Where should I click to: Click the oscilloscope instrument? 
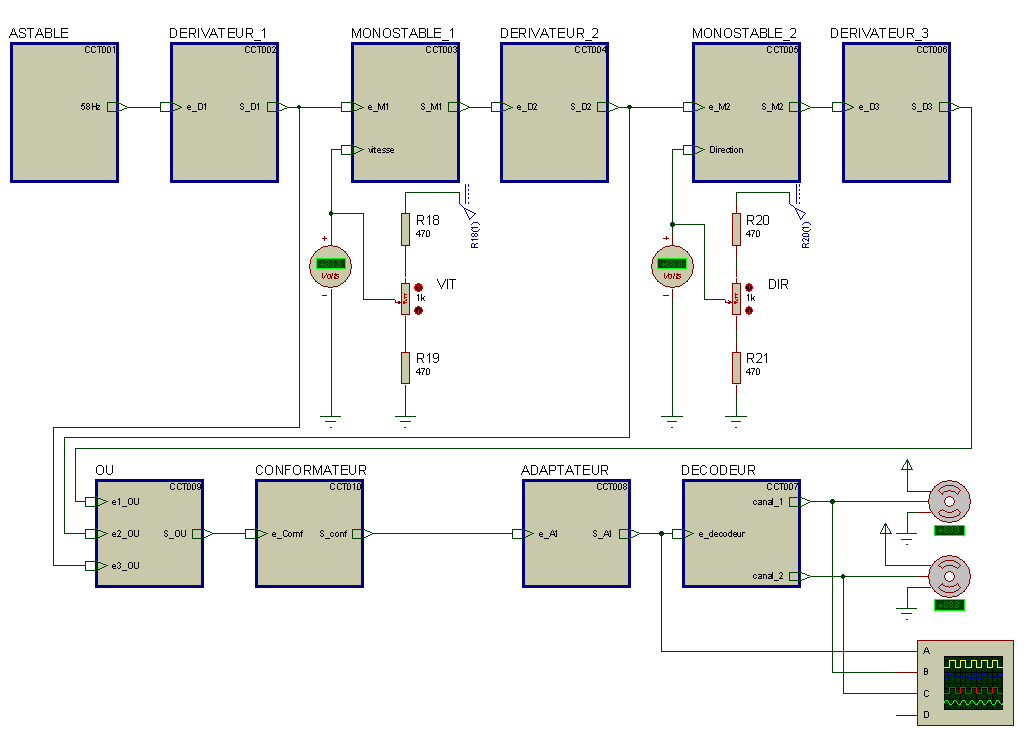[965, 682]
